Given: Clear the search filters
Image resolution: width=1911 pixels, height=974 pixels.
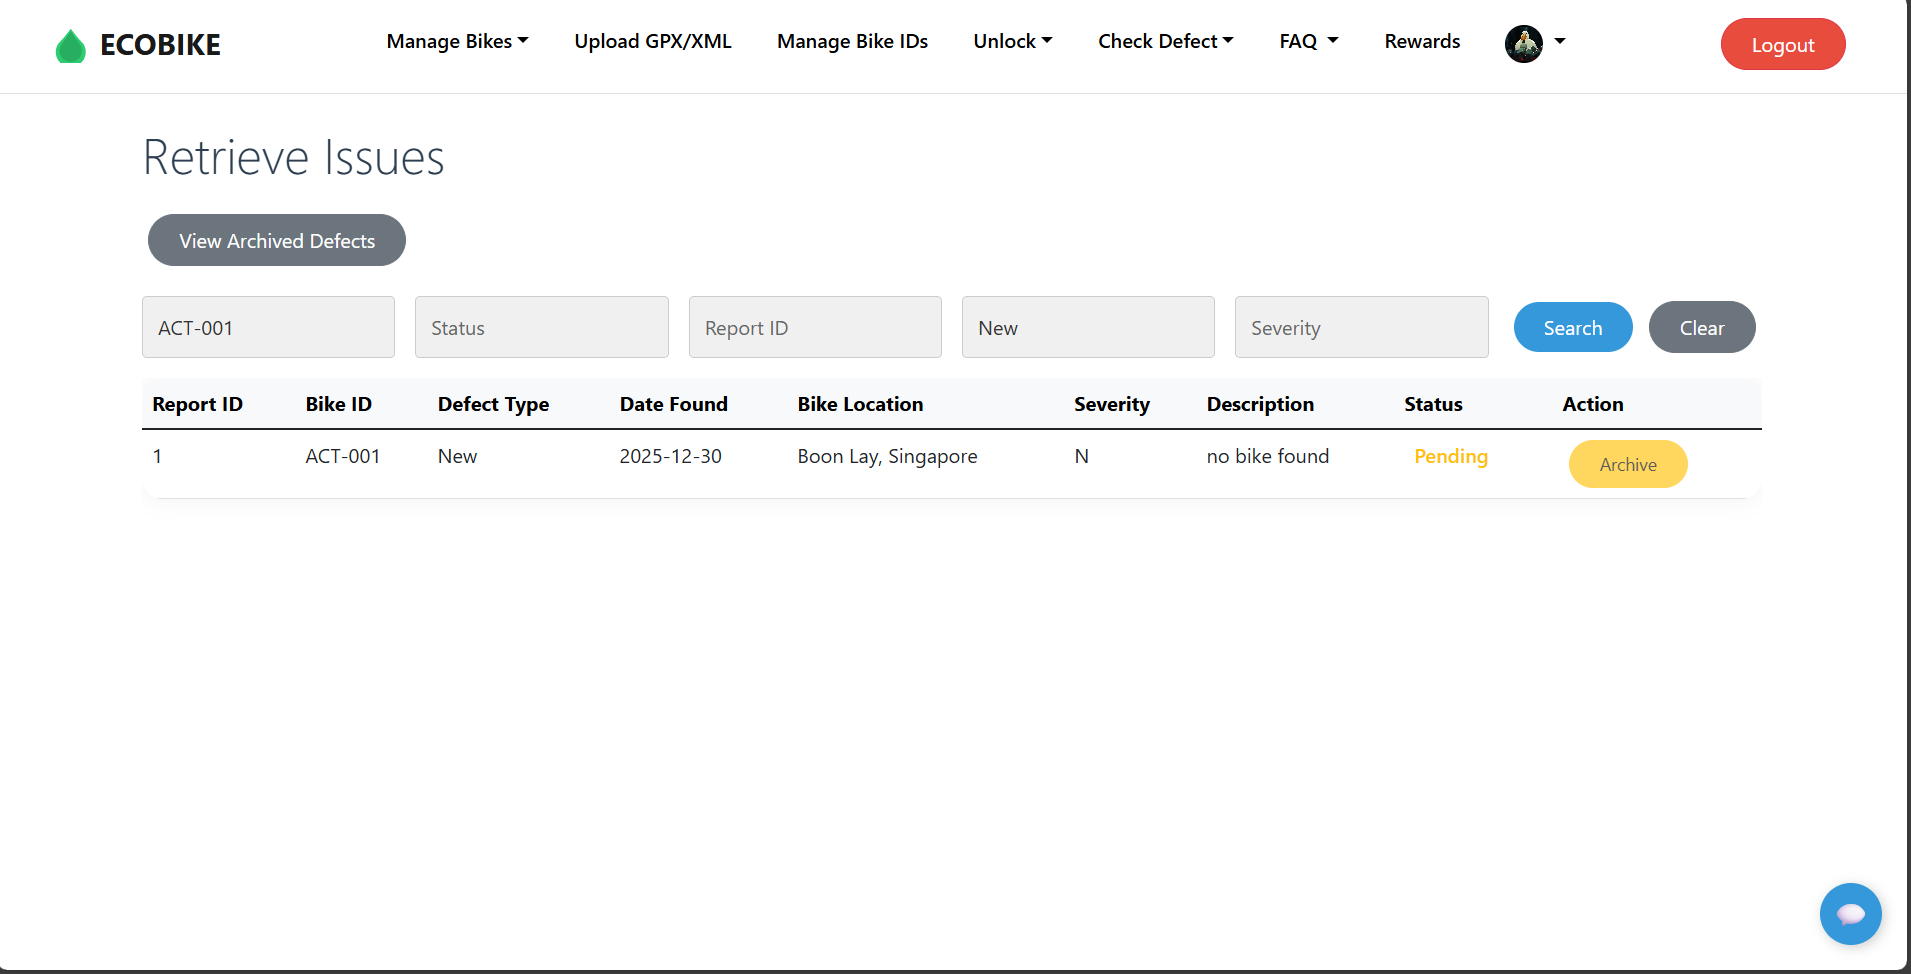Looking at the screenshot, I should coord(1701,327).
